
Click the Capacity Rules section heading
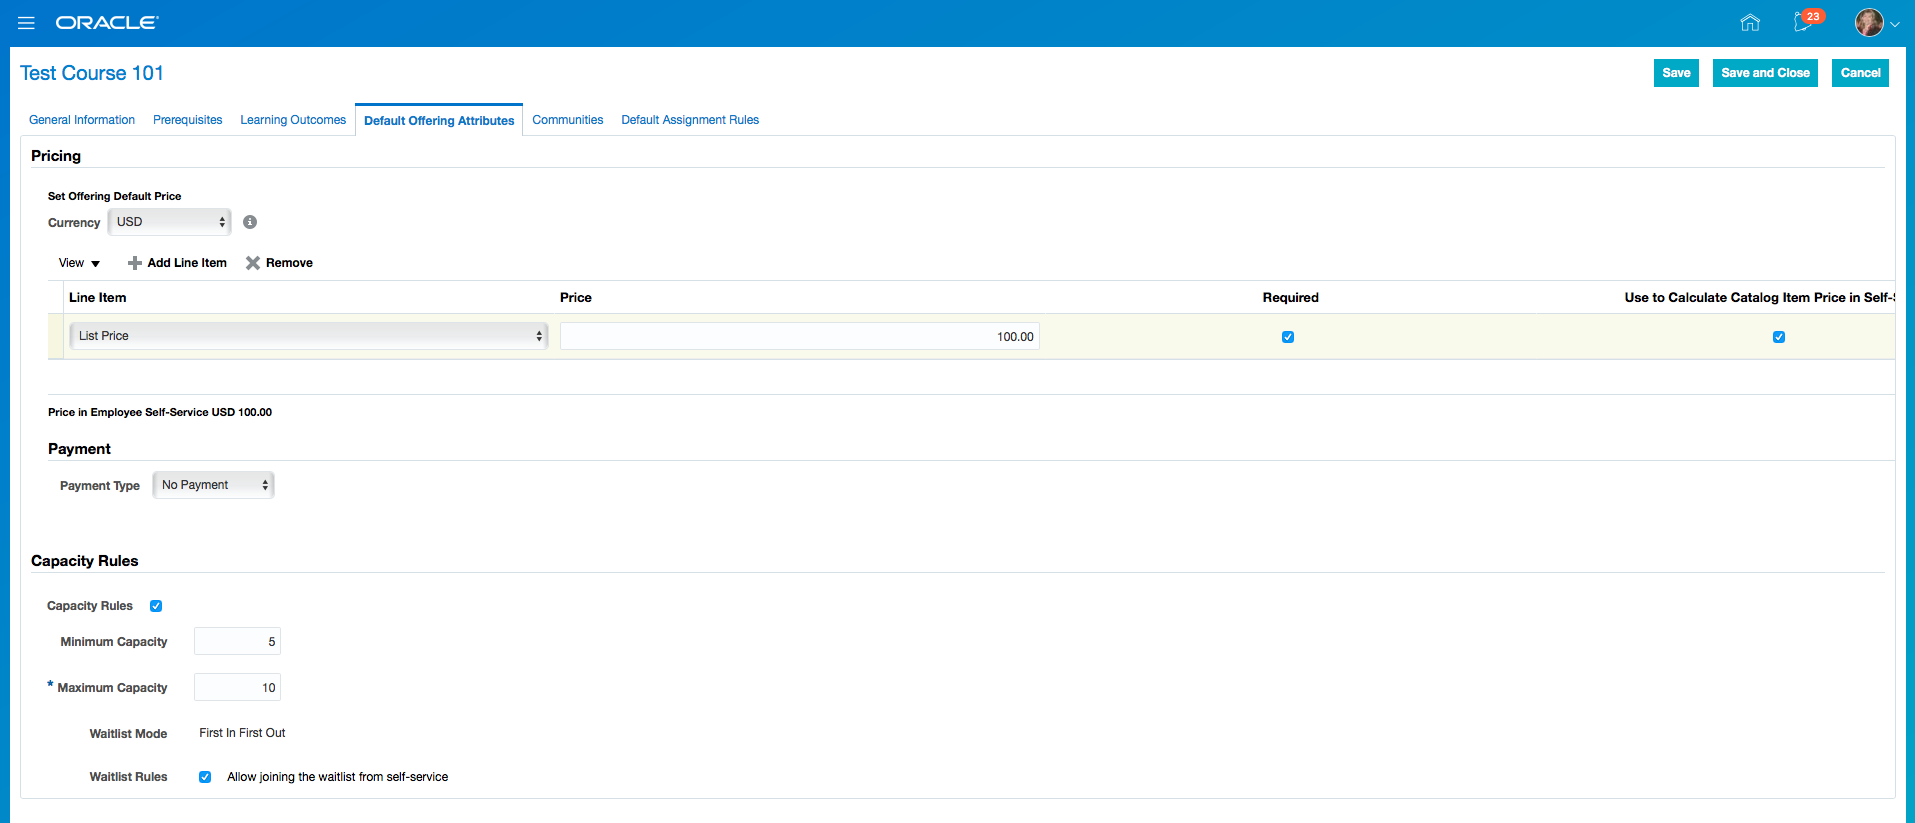(x=85, y=561)
